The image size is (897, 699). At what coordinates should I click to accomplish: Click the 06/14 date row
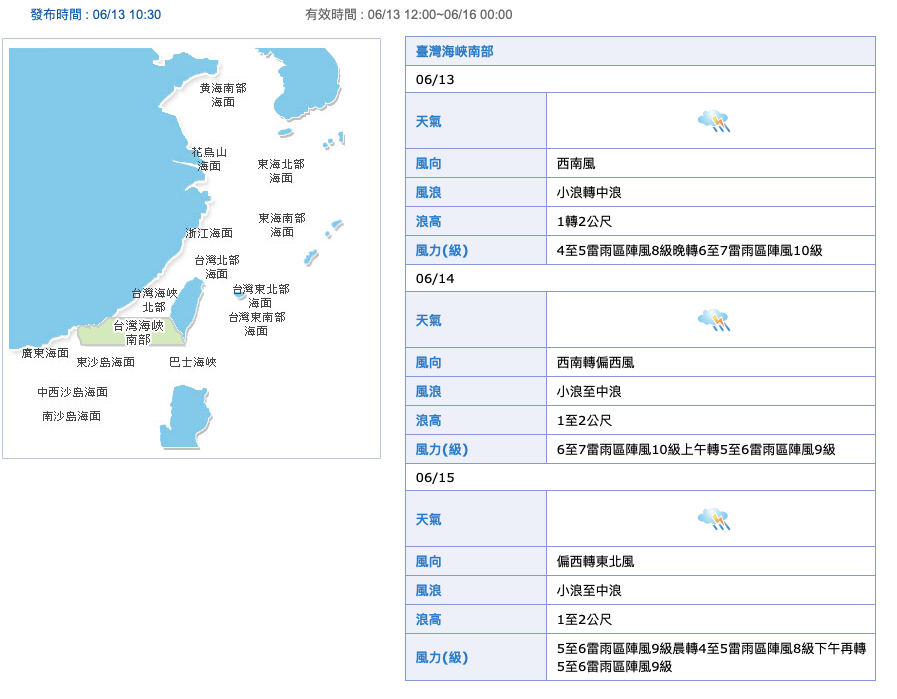click(640, 279)
